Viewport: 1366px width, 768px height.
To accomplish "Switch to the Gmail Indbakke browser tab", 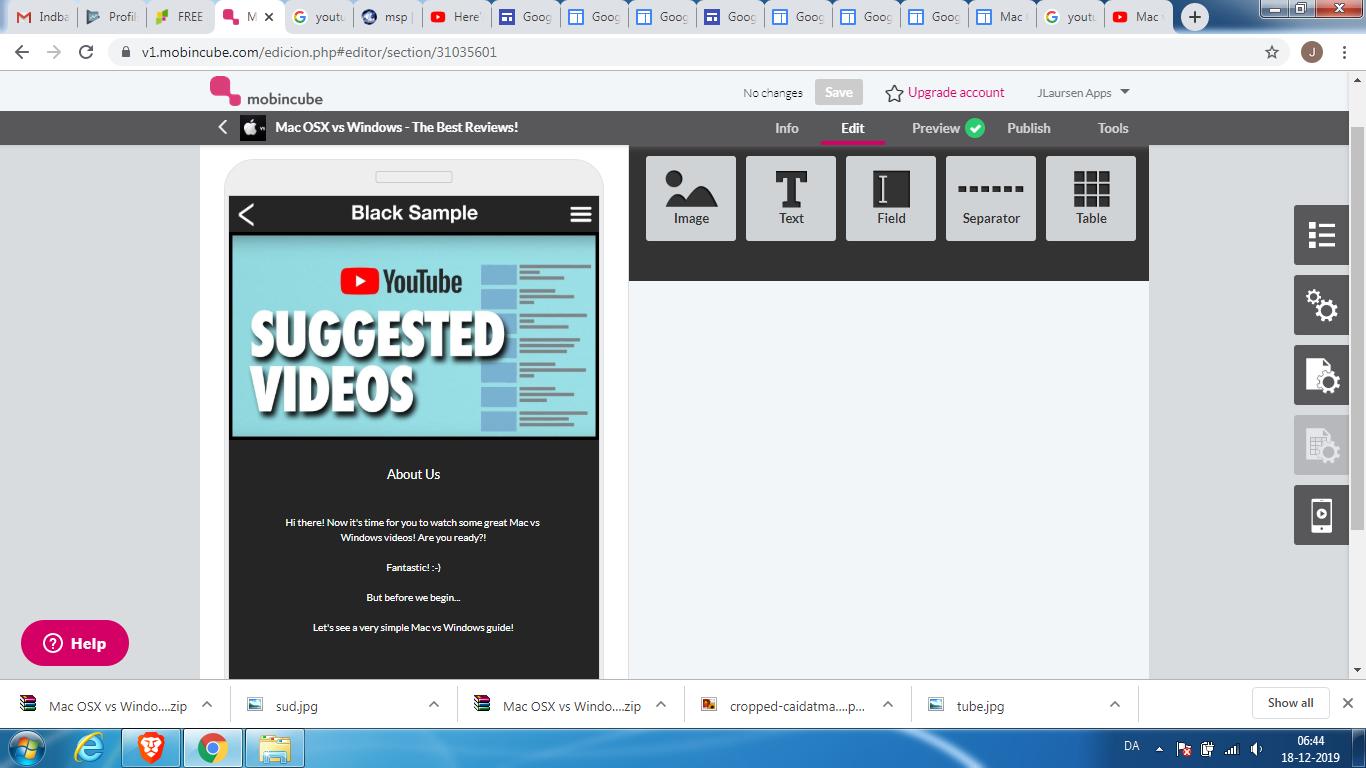I will point(42,17).
